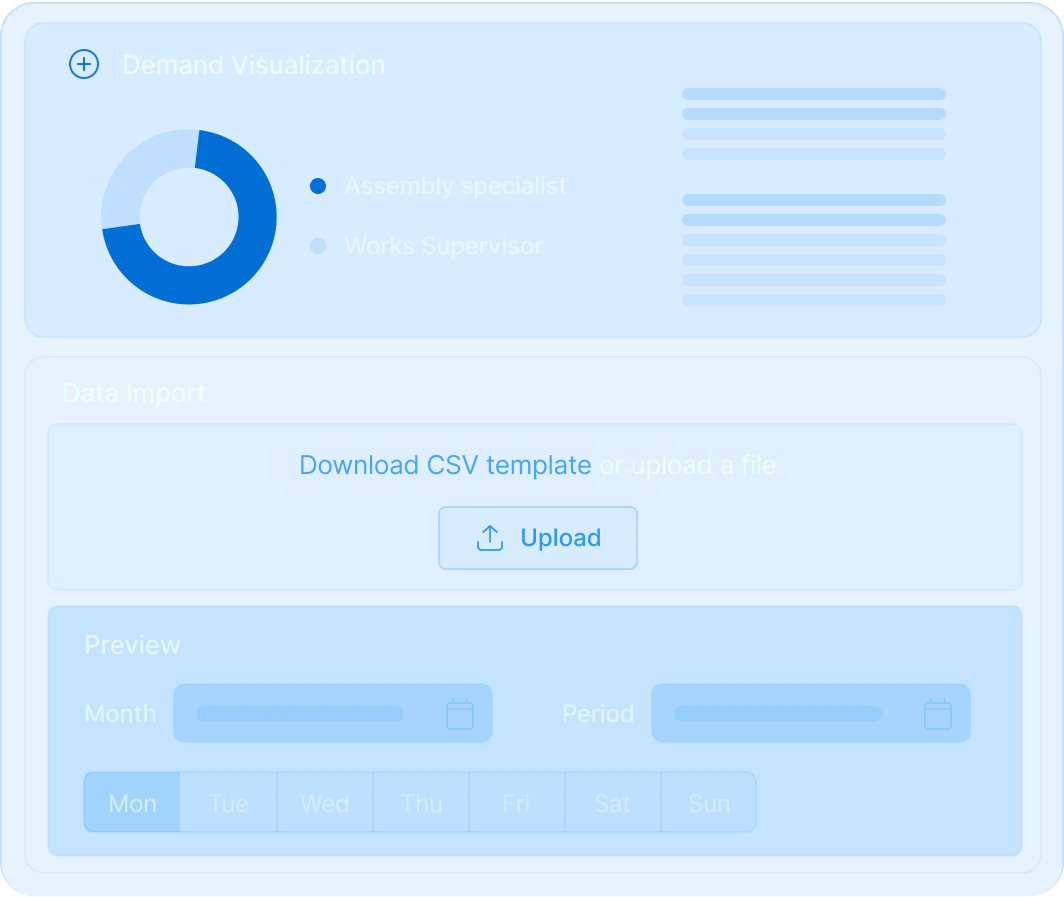Select the Sat day tab
The image size is (1064, 897).
point(613,802)
